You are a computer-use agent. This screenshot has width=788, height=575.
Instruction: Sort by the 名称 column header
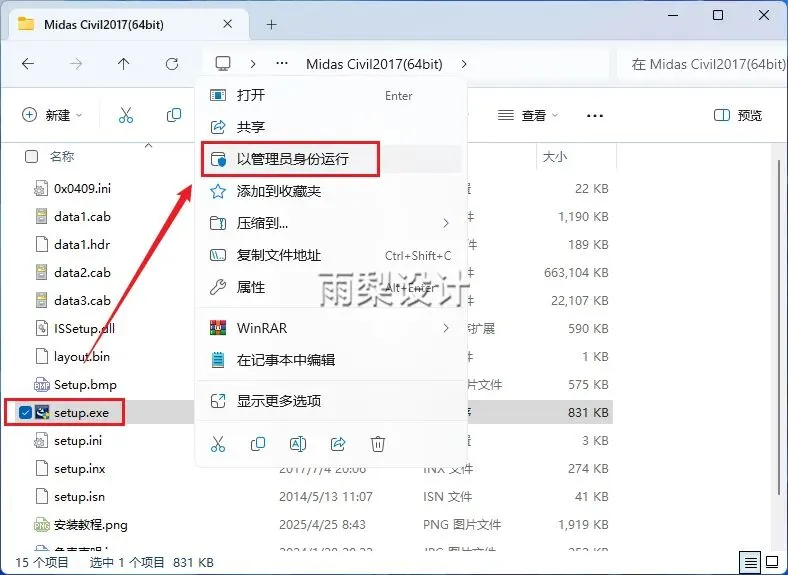tap(62, 157)
